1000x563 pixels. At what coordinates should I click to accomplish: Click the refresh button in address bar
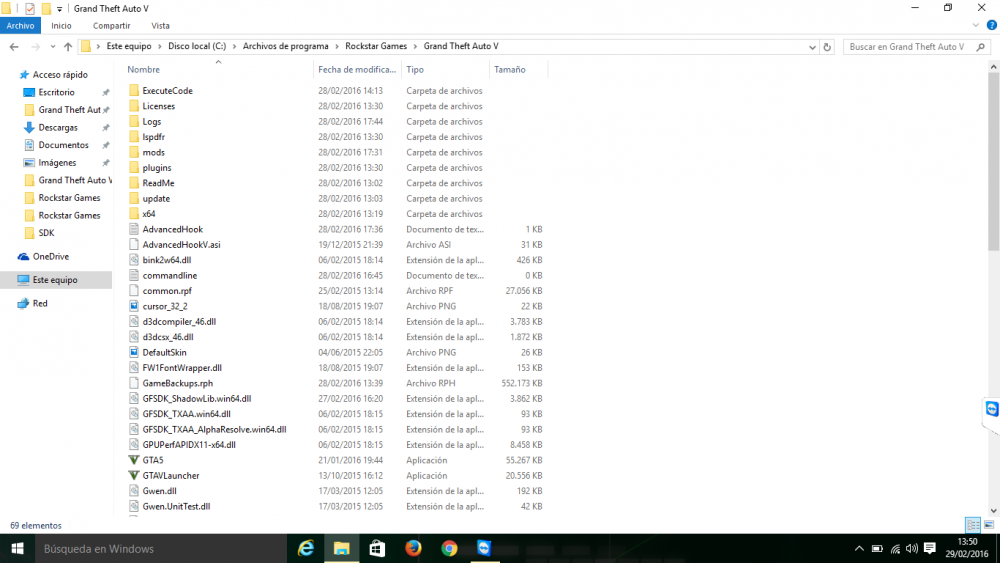[827, 47]
